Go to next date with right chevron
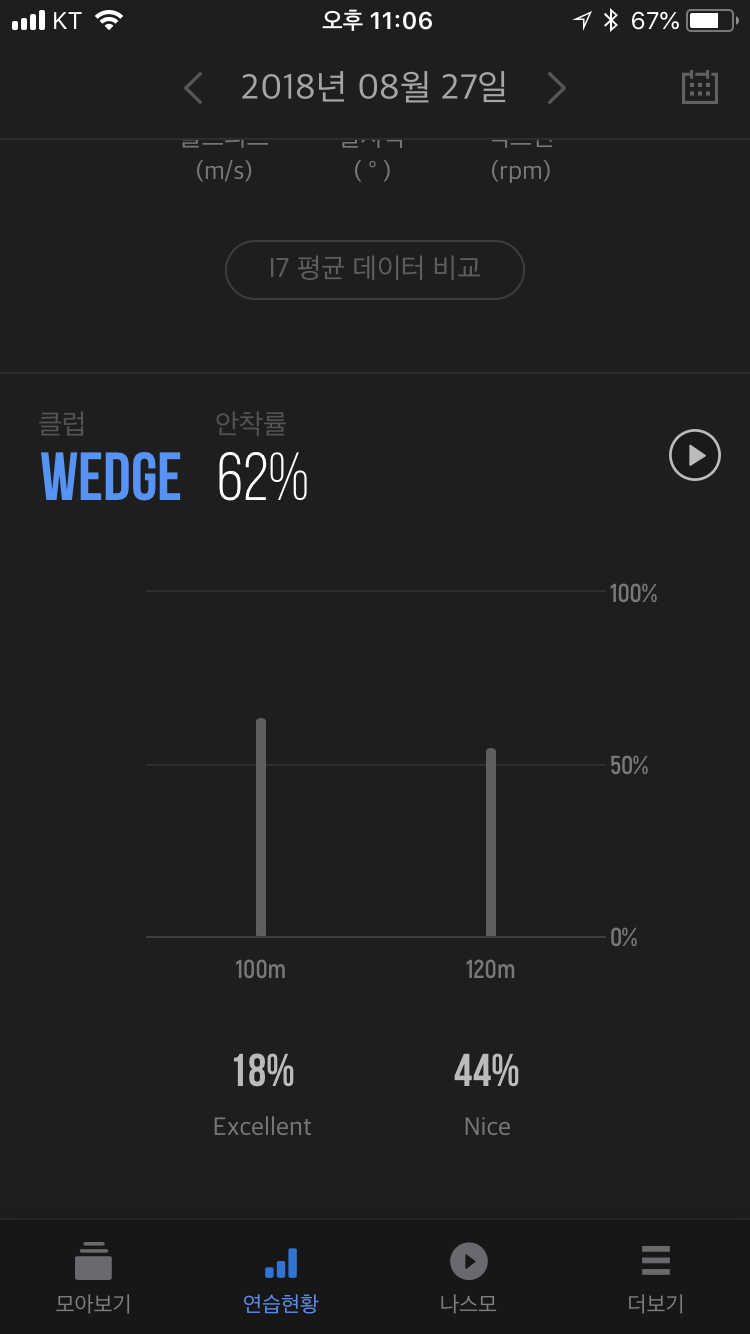 click(557, 89)
